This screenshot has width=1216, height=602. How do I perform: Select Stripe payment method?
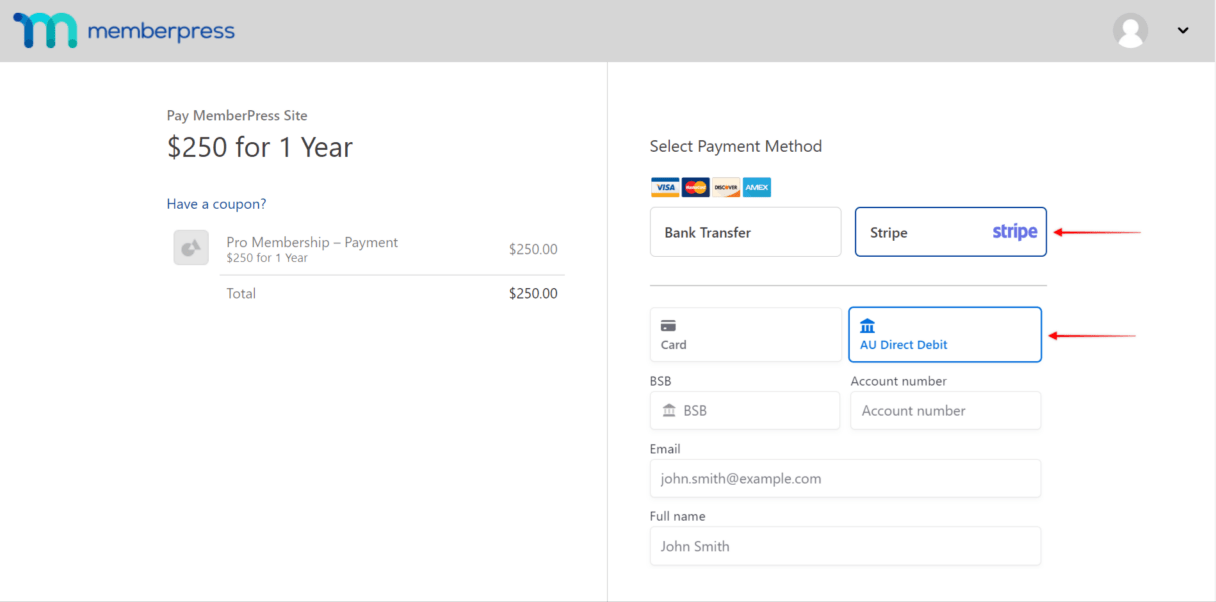[x=951, y=232]
